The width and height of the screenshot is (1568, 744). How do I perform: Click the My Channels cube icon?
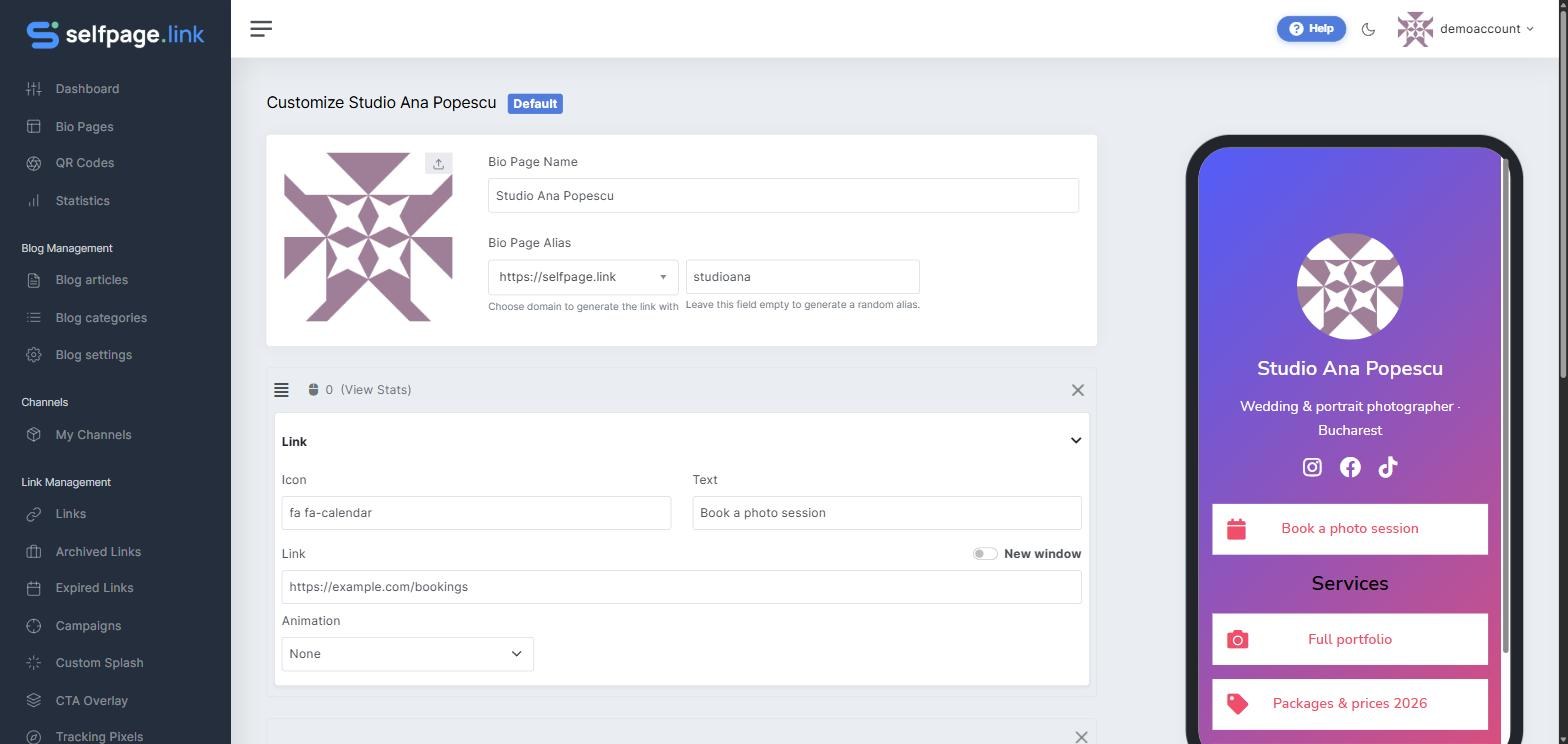point(34,435)
